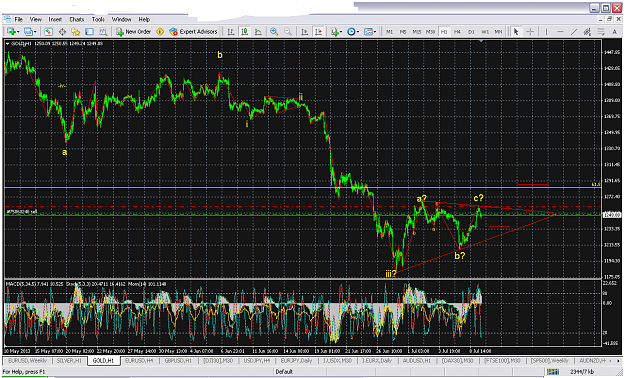Image resolution: width=625 pixels, height=378 pixels.
Task: Set the timeframe to H4
Action: click(x=458, y=32)
